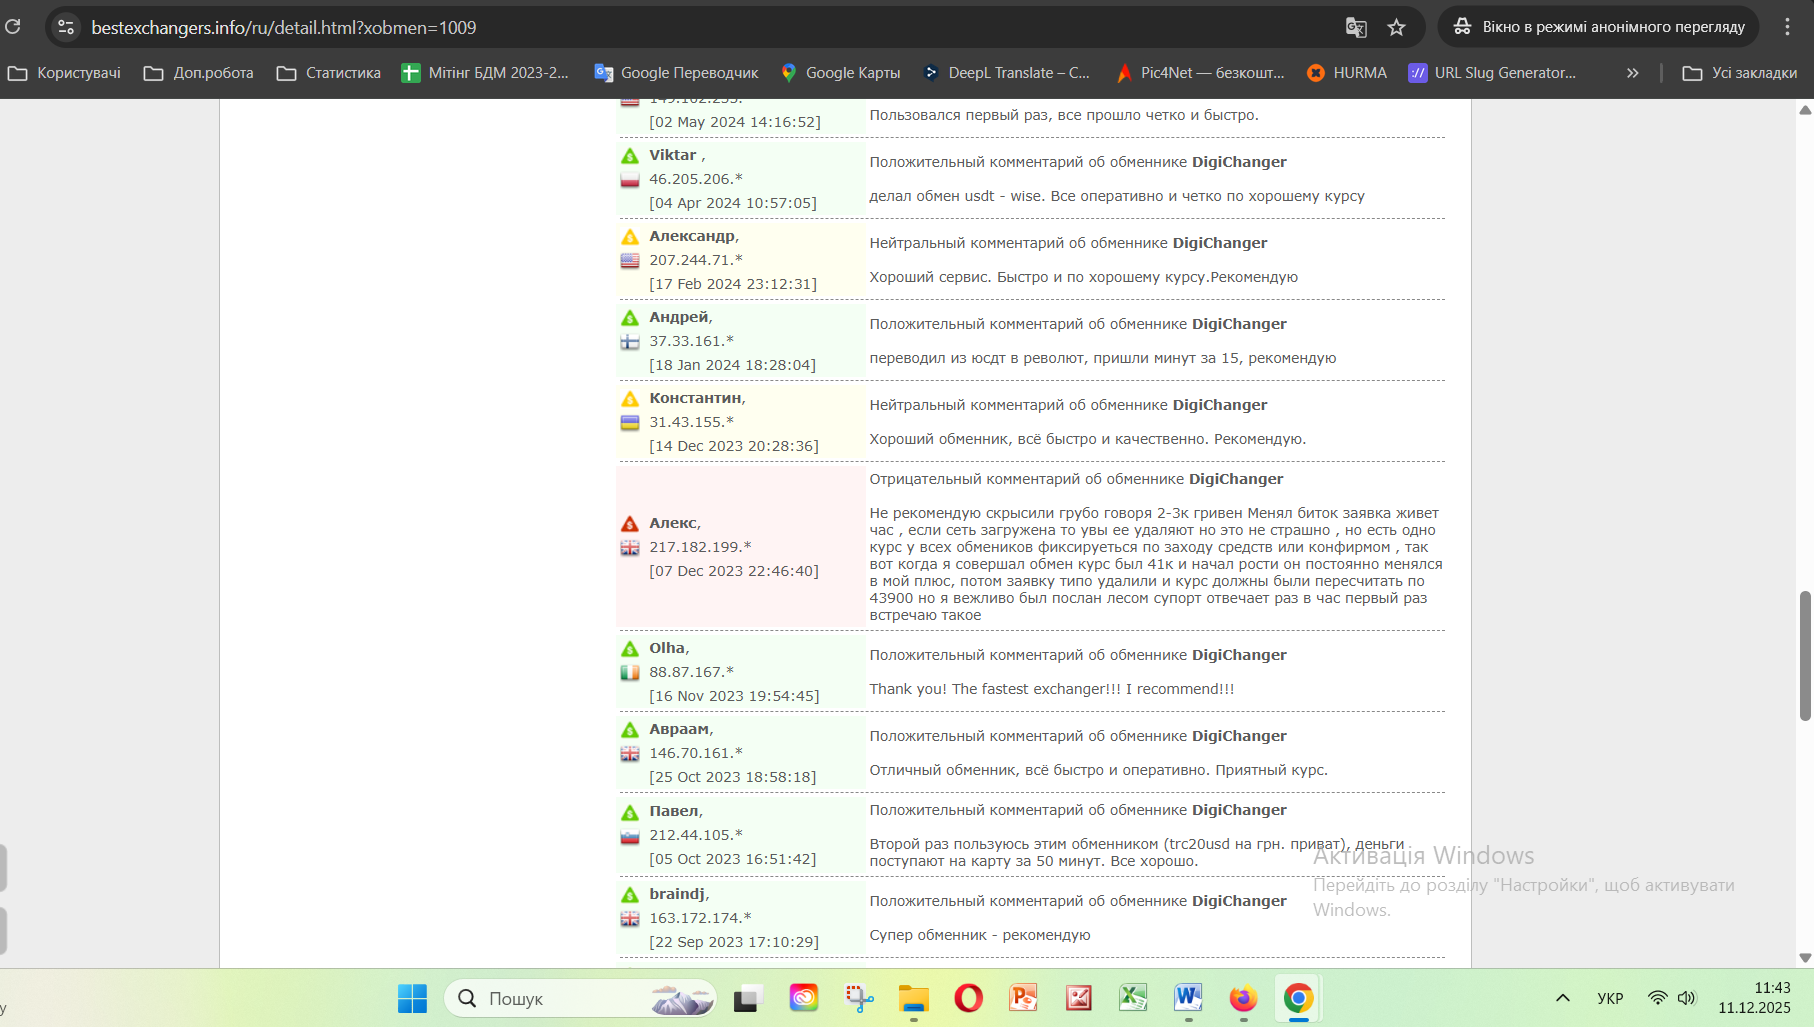Click the positive review icon beside Андрей

pyautogui.click(x=630, y=318)
